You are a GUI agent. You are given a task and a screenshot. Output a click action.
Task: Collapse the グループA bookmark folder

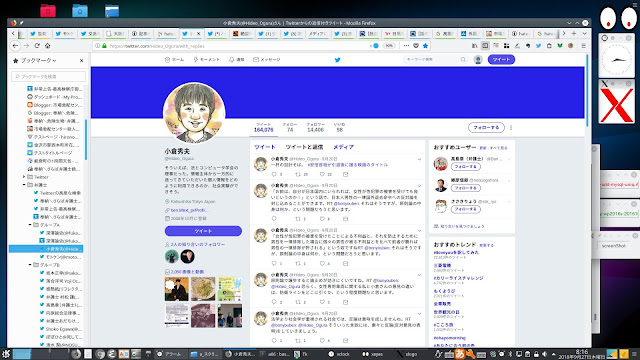pos(30,225)
